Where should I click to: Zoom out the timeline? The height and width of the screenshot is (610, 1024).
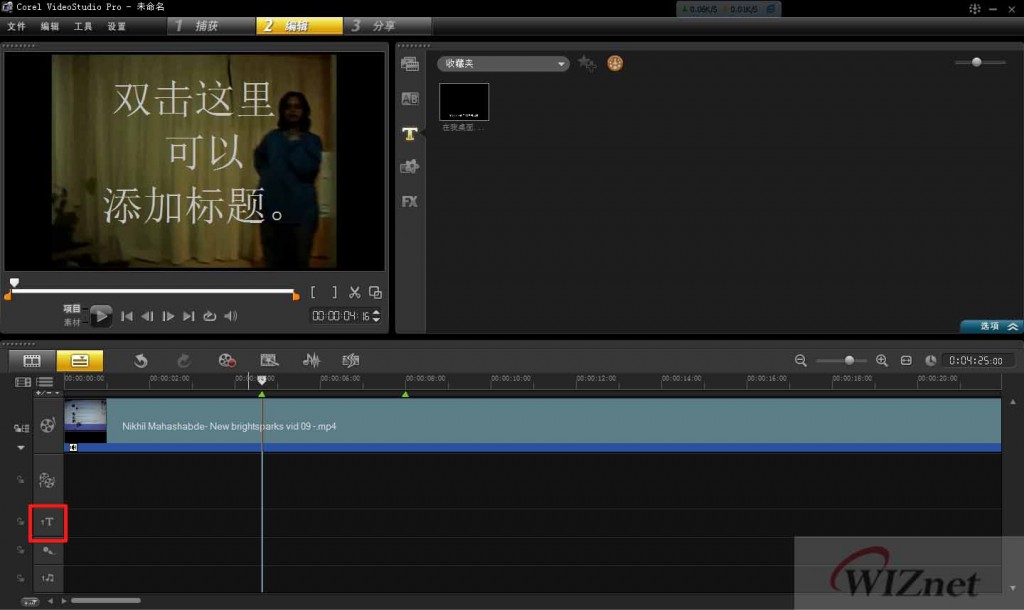(801, 361)
